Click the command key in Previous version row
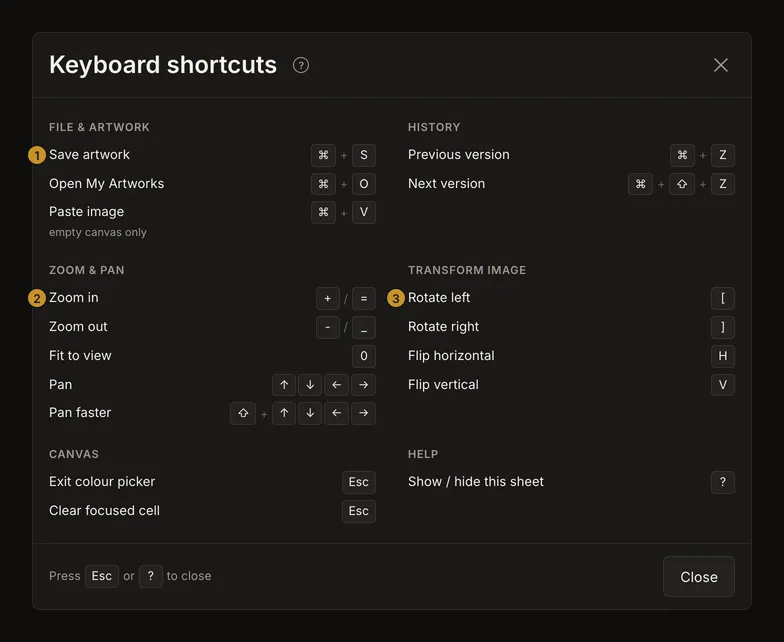Image resolution: width=784 pixels, height=642 pixels. coord(682,155)
